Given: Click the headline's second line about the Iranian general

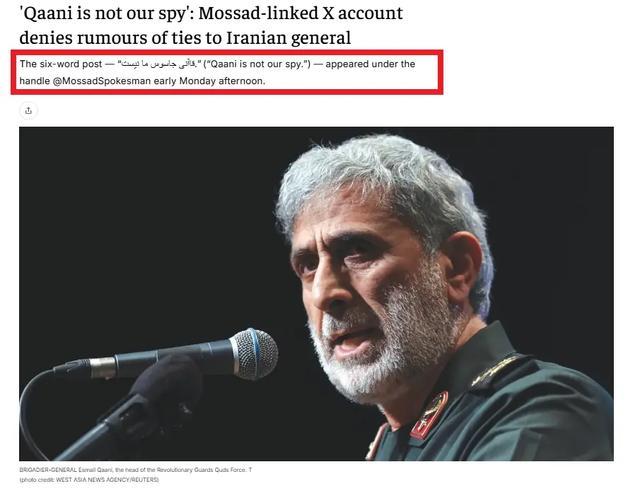Looking at the screenshot, I should [185, 38].
